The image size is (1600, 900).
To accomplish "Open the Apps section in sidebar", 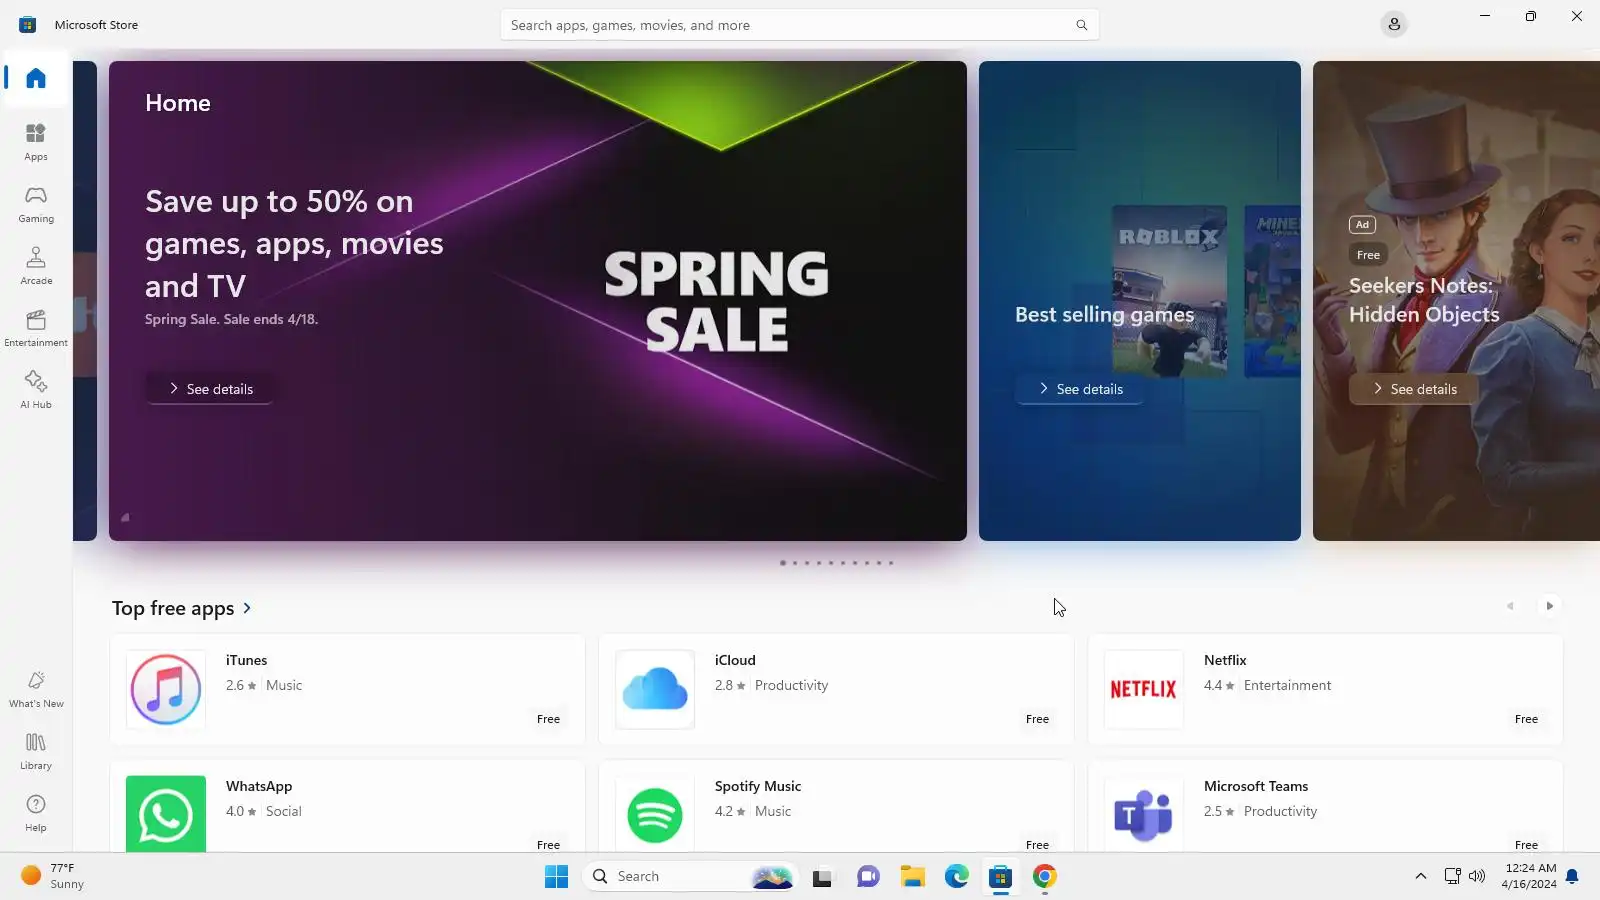I will (x=36, y=142).
